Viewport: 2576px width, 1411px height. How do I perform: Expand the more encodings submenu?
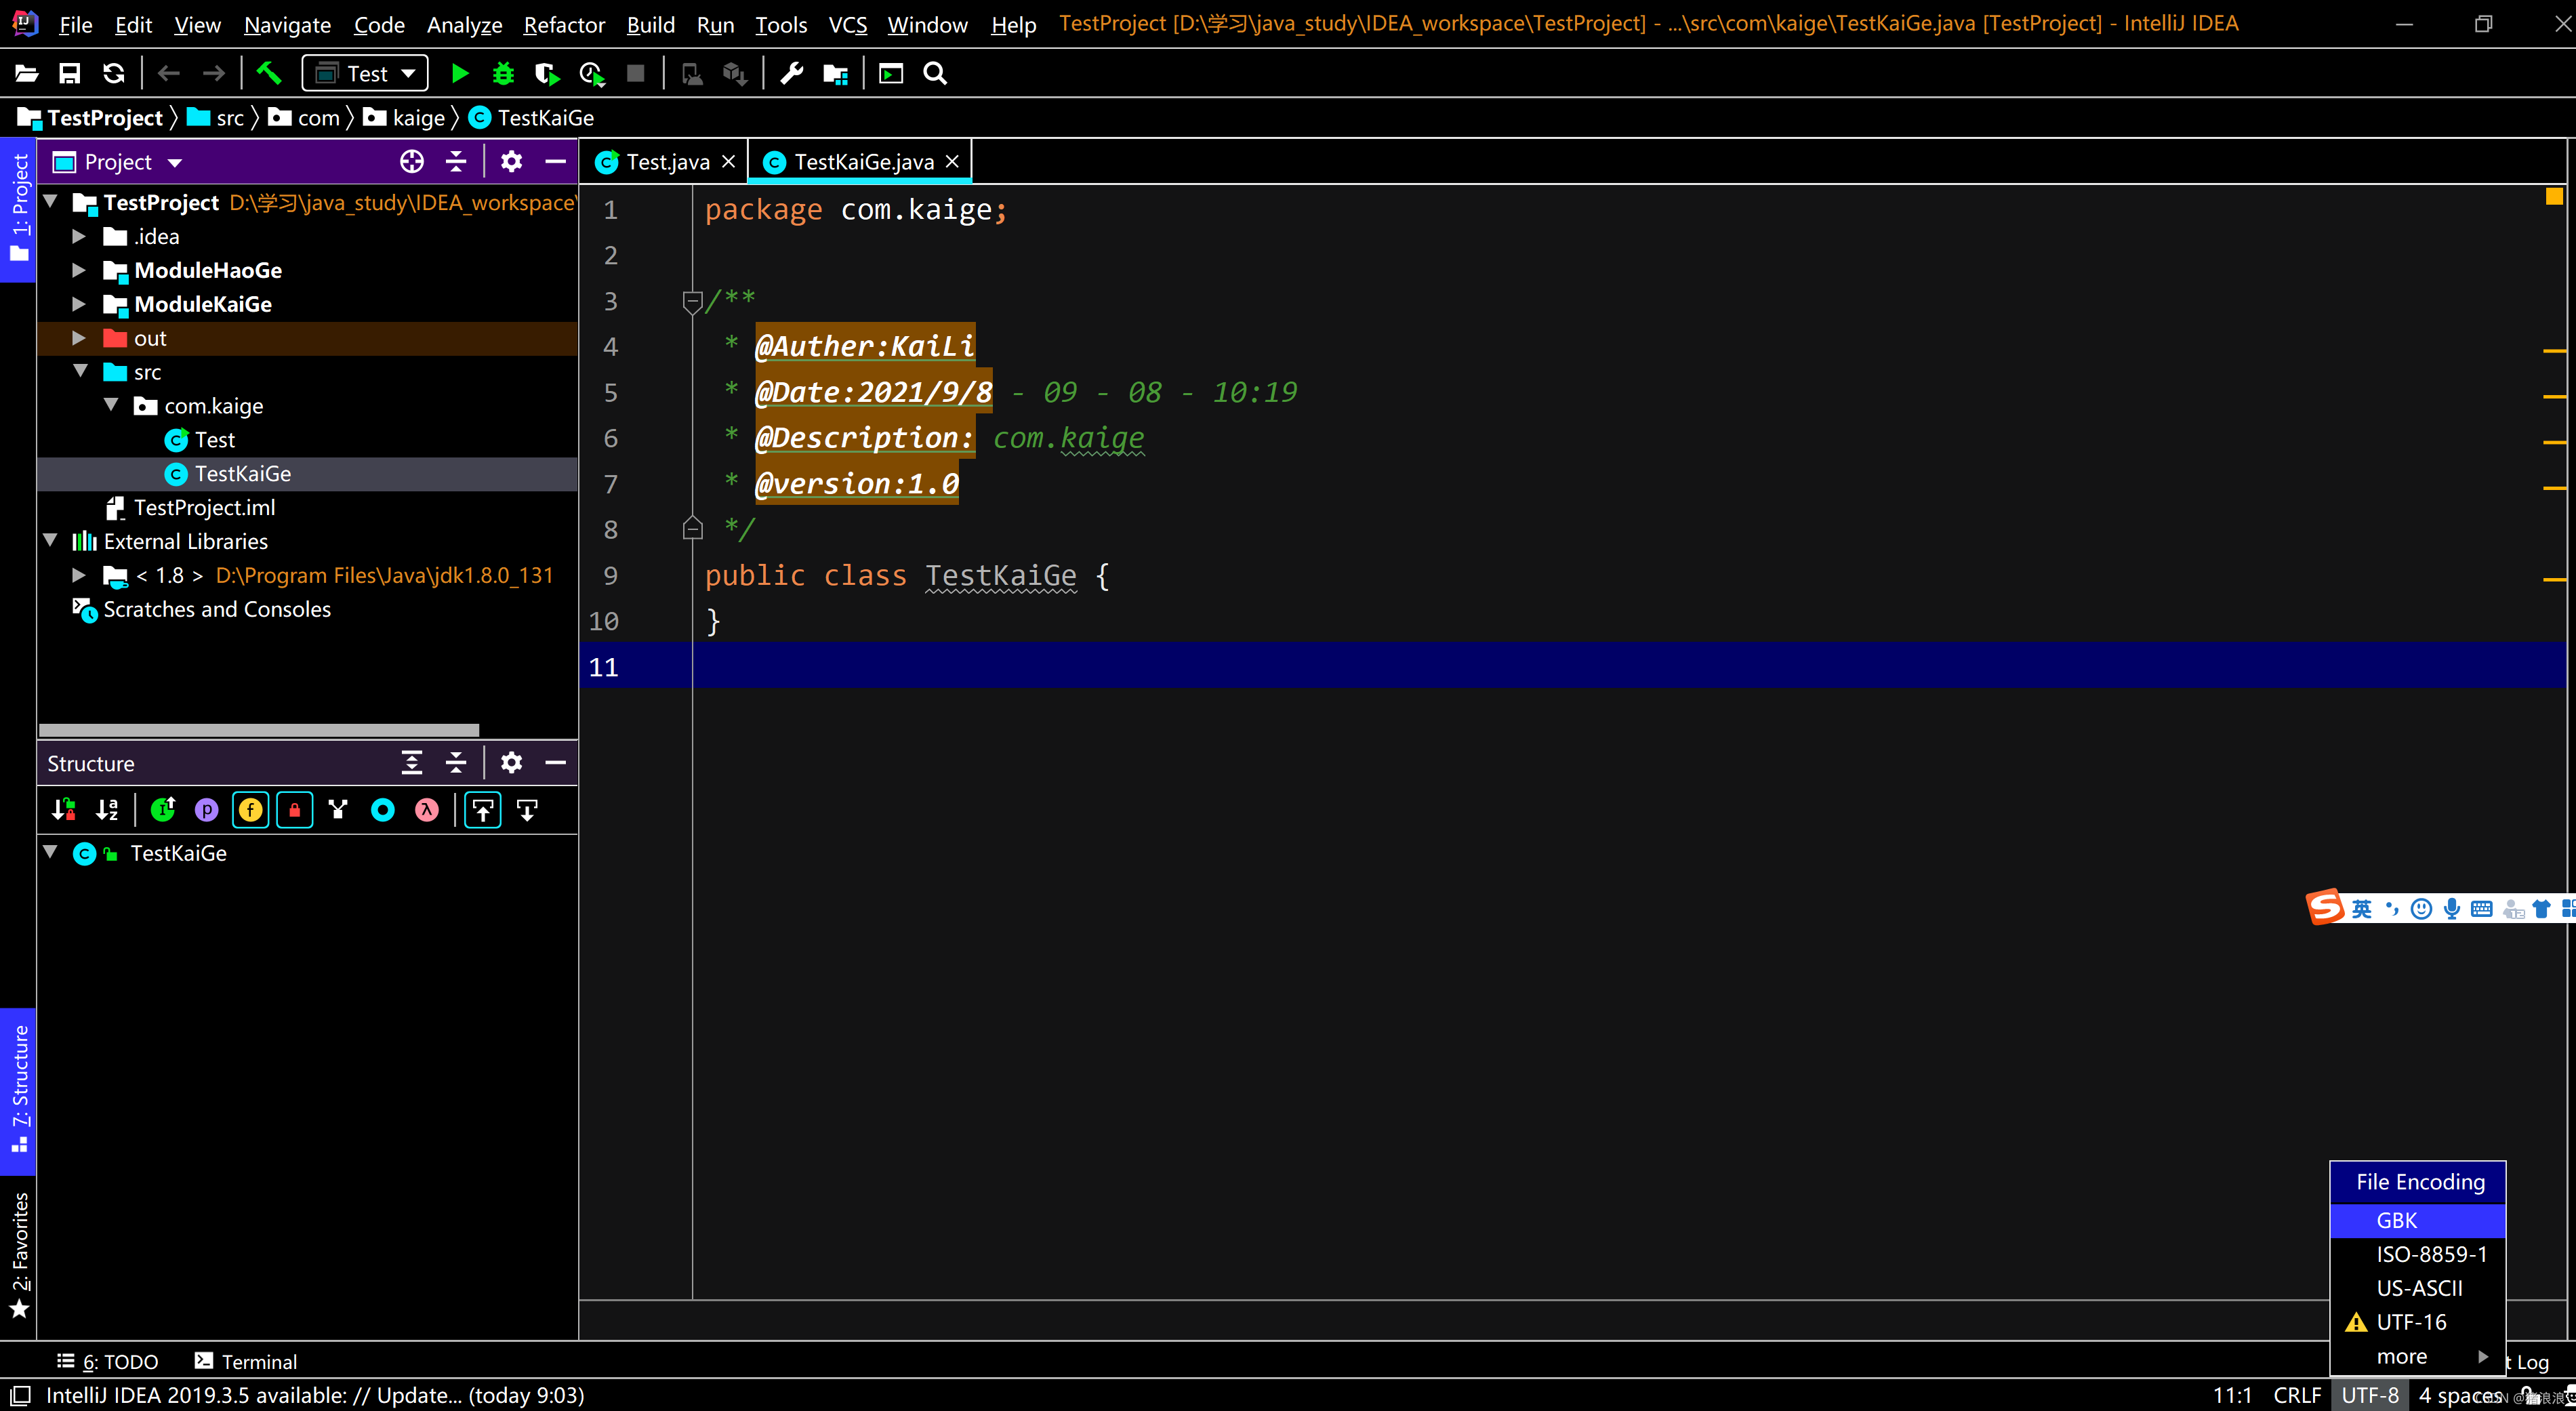[x=2417, y=1356]
